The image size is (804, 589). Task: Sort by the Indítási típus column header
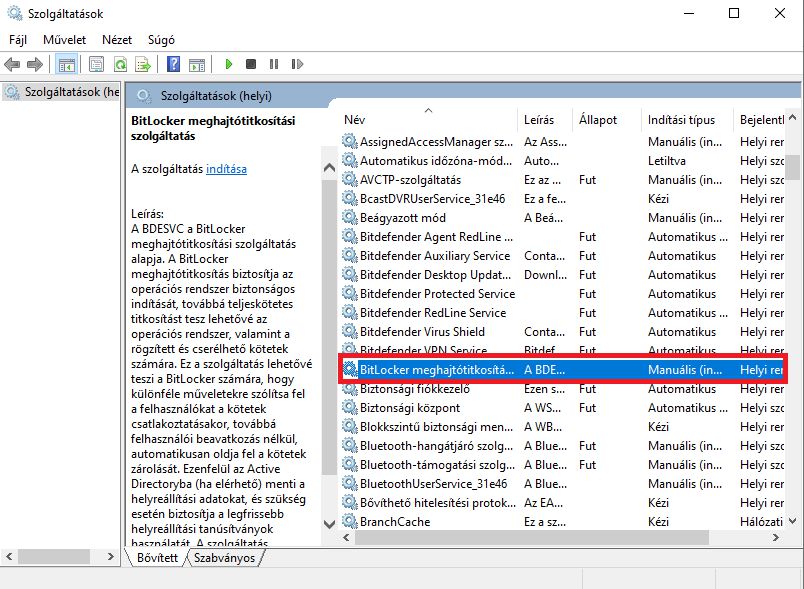coord(681,119)
